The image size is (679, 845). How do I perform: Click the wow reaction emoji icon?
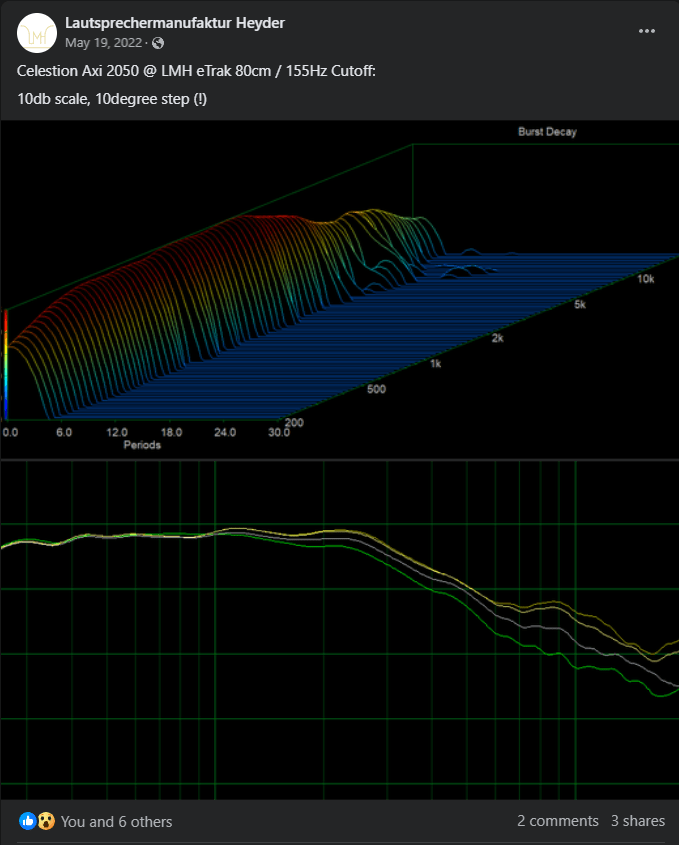pos(46,821)
